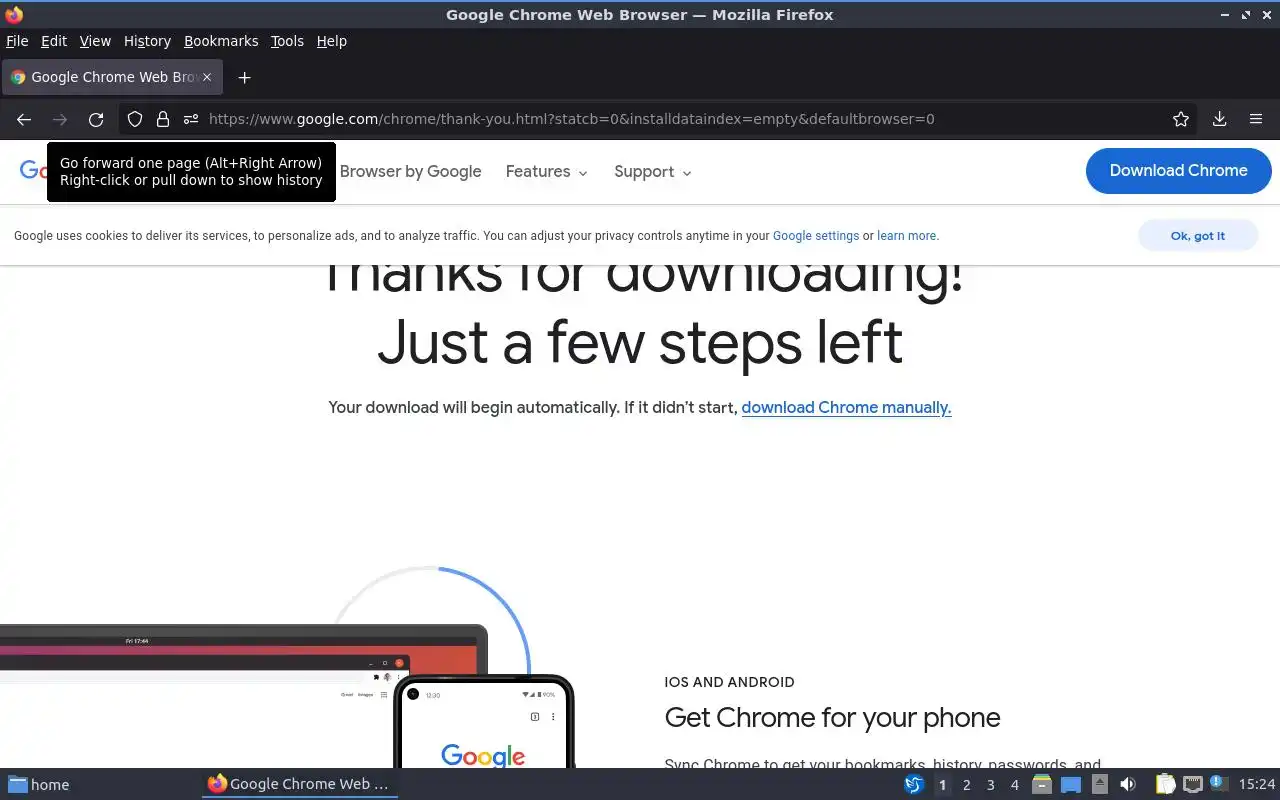Close the Google Chrome Web Browser tab
The image size is (1280, 800).
pos(207,77)
